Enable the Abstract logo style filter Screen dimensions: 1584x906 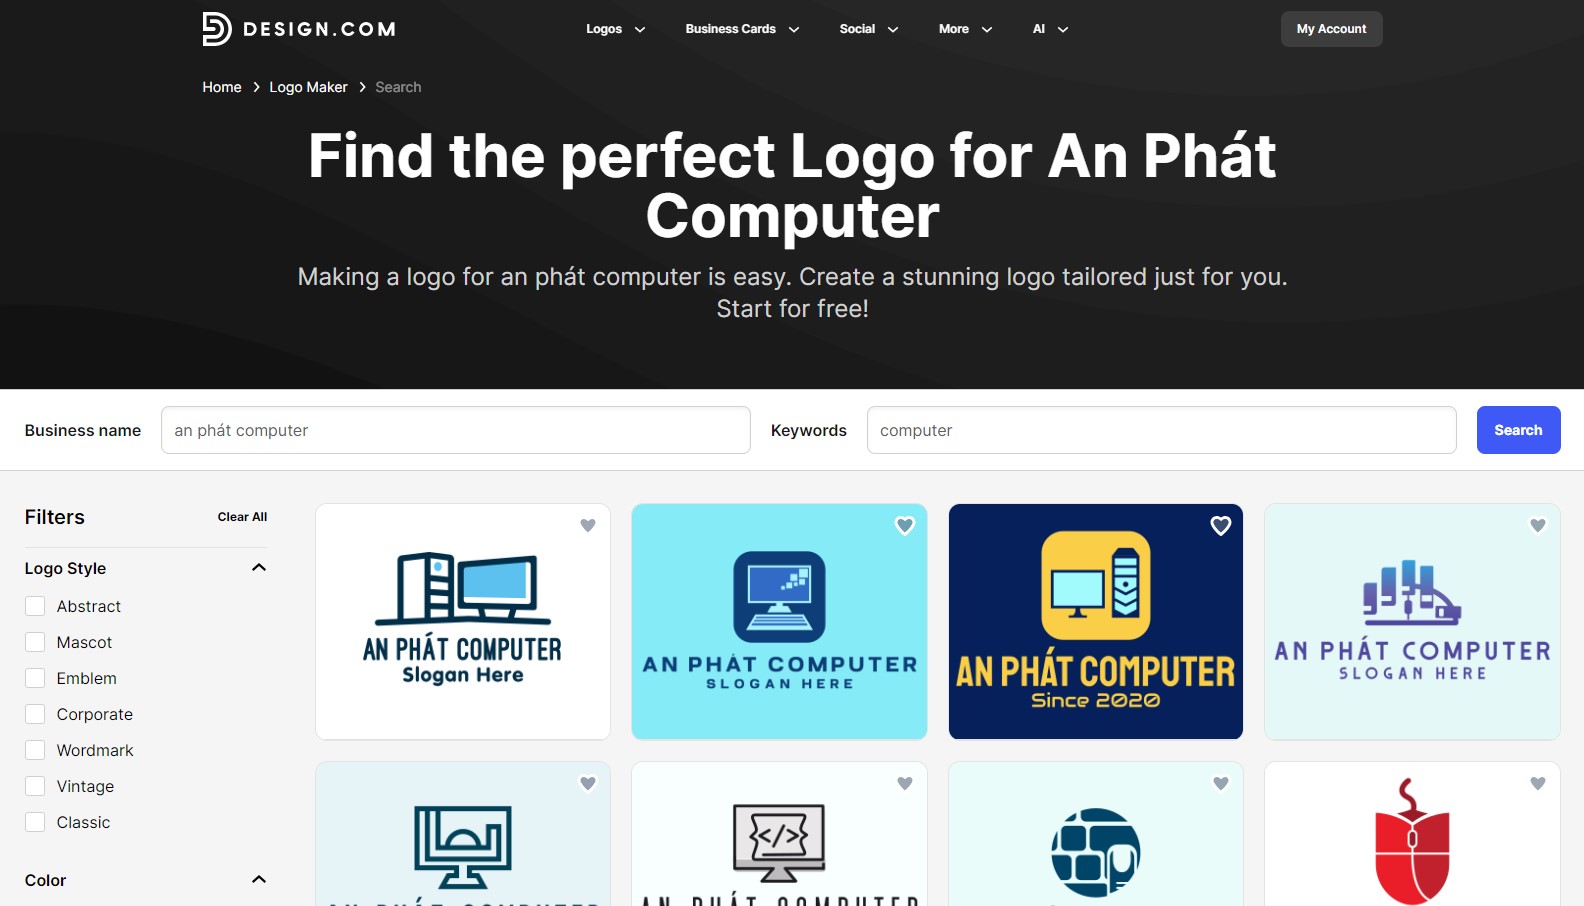35,606
